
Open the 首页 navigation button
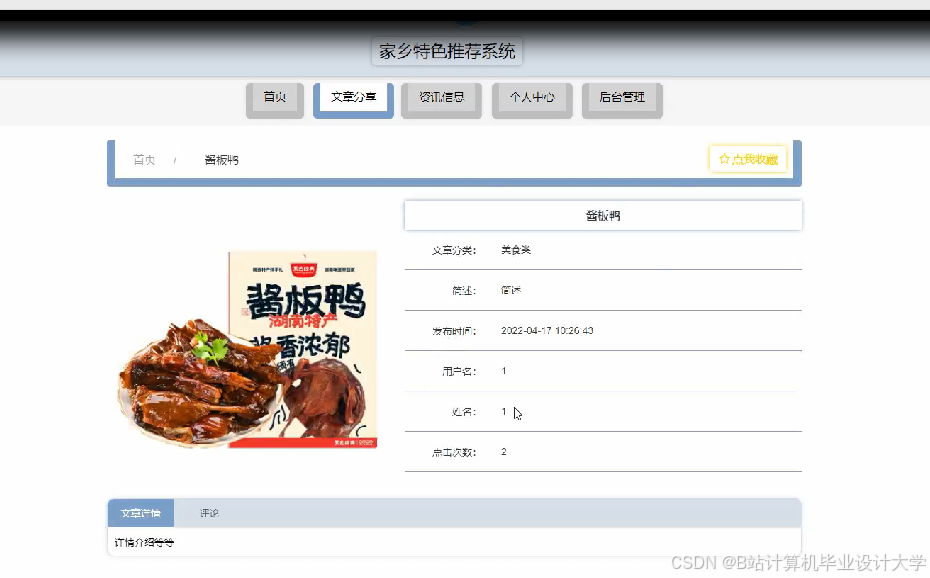coord(275,100)
